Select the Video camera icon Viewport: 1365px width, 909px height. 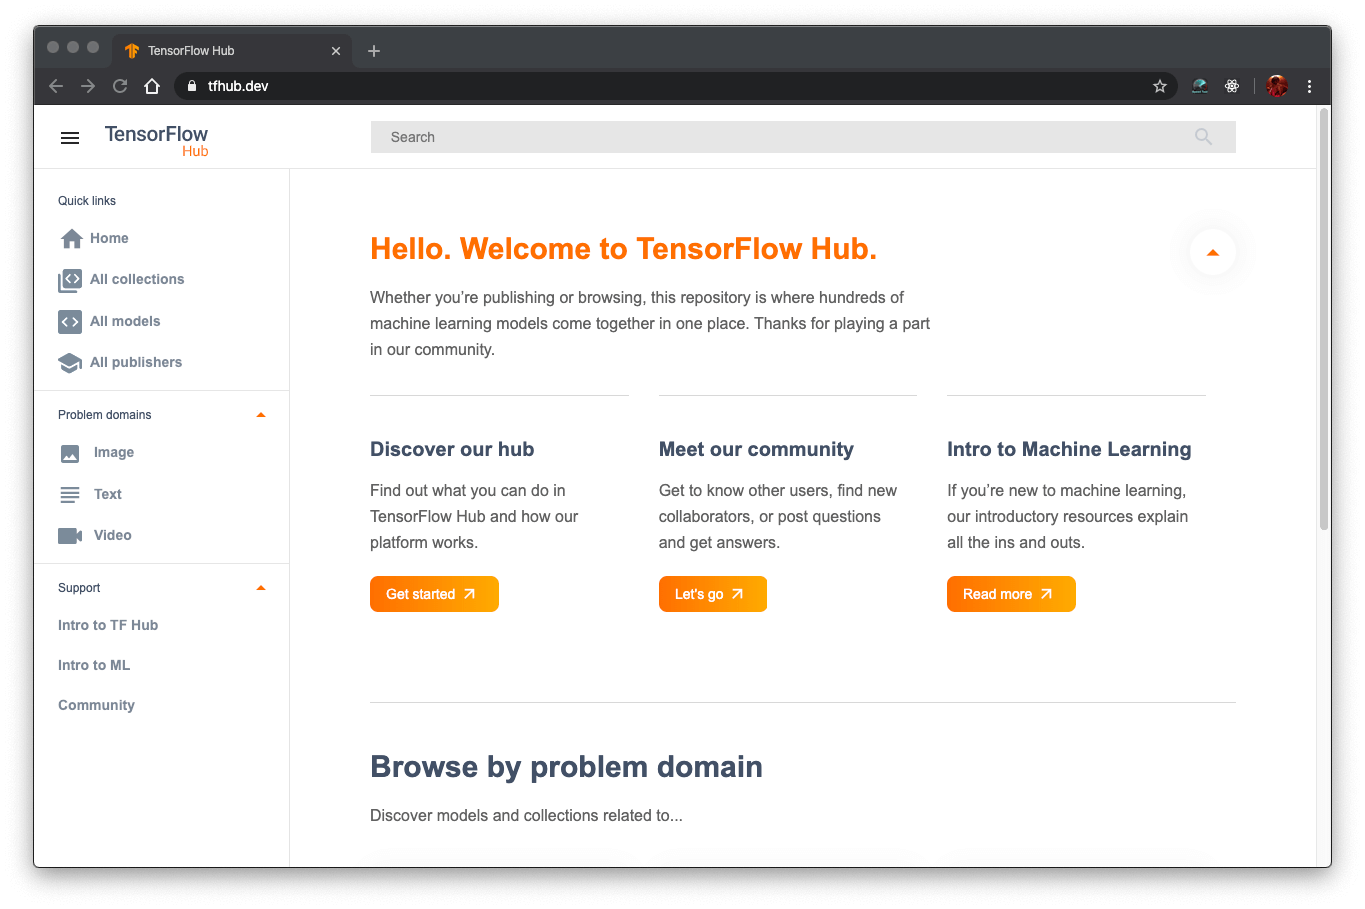69,535
